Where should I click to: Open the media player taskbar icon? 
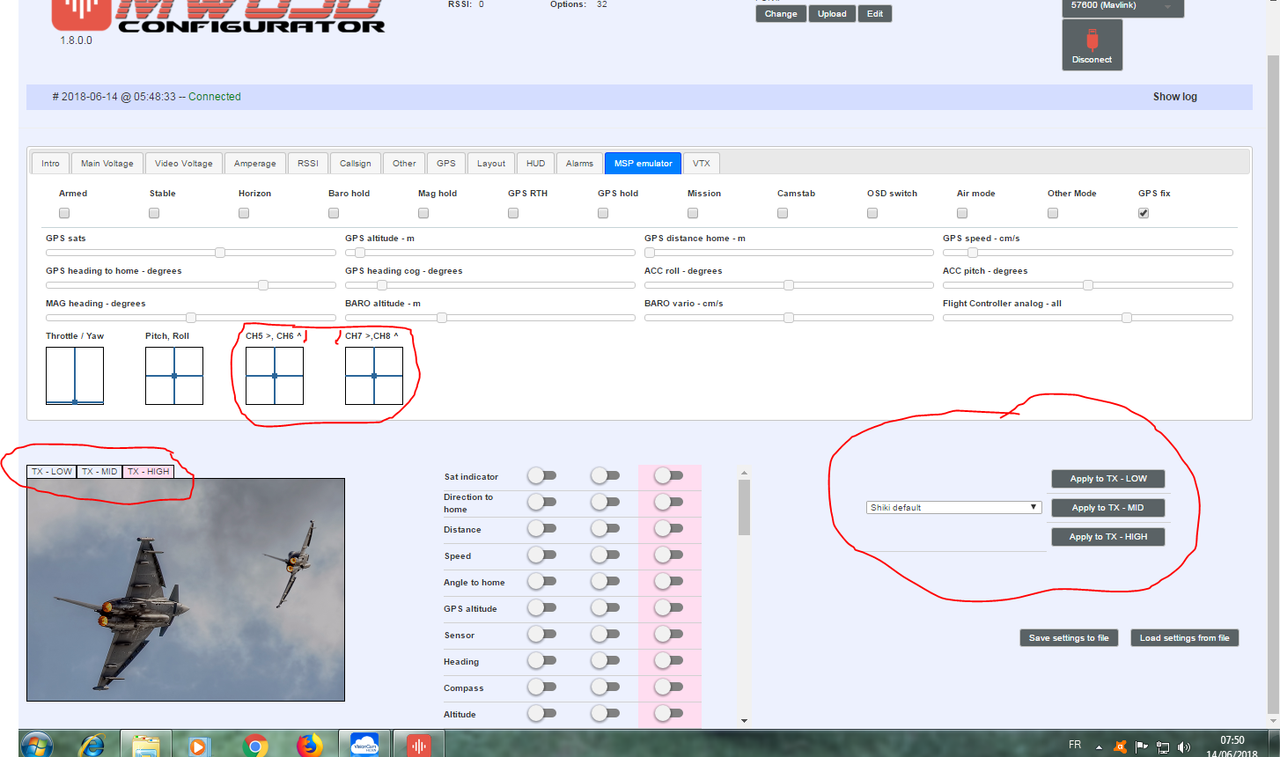click(x=199, y=745)
